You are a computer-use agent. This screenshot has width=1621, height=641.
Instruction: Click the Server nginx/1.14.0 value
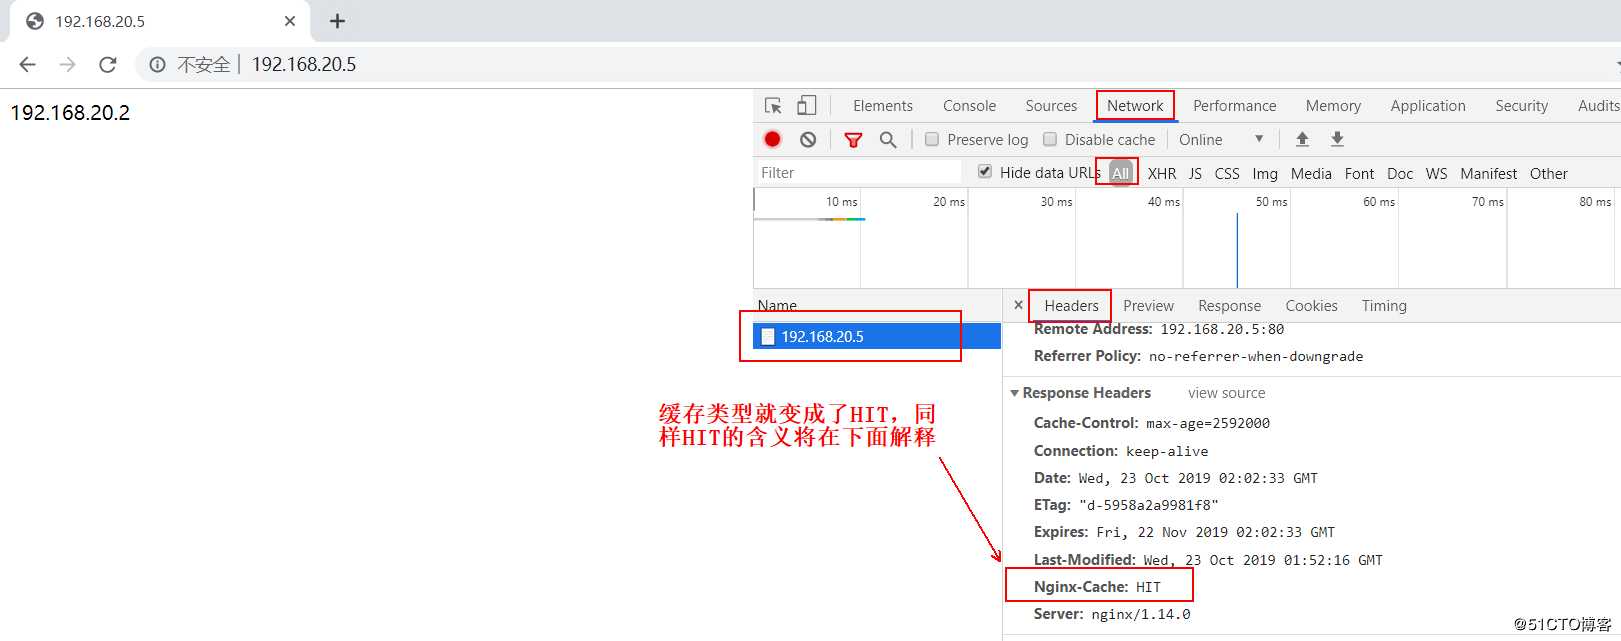point(1141,614)
